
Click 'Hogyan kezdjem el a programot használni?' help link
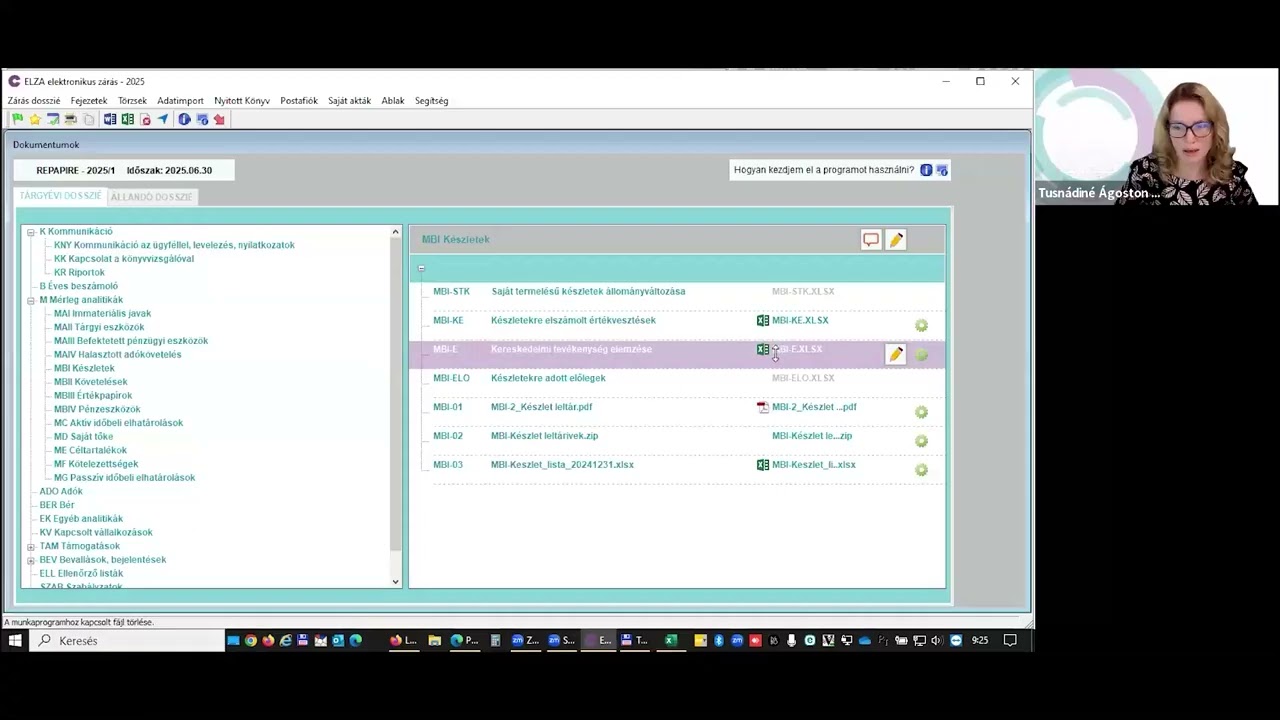click(x=824, y=170)
